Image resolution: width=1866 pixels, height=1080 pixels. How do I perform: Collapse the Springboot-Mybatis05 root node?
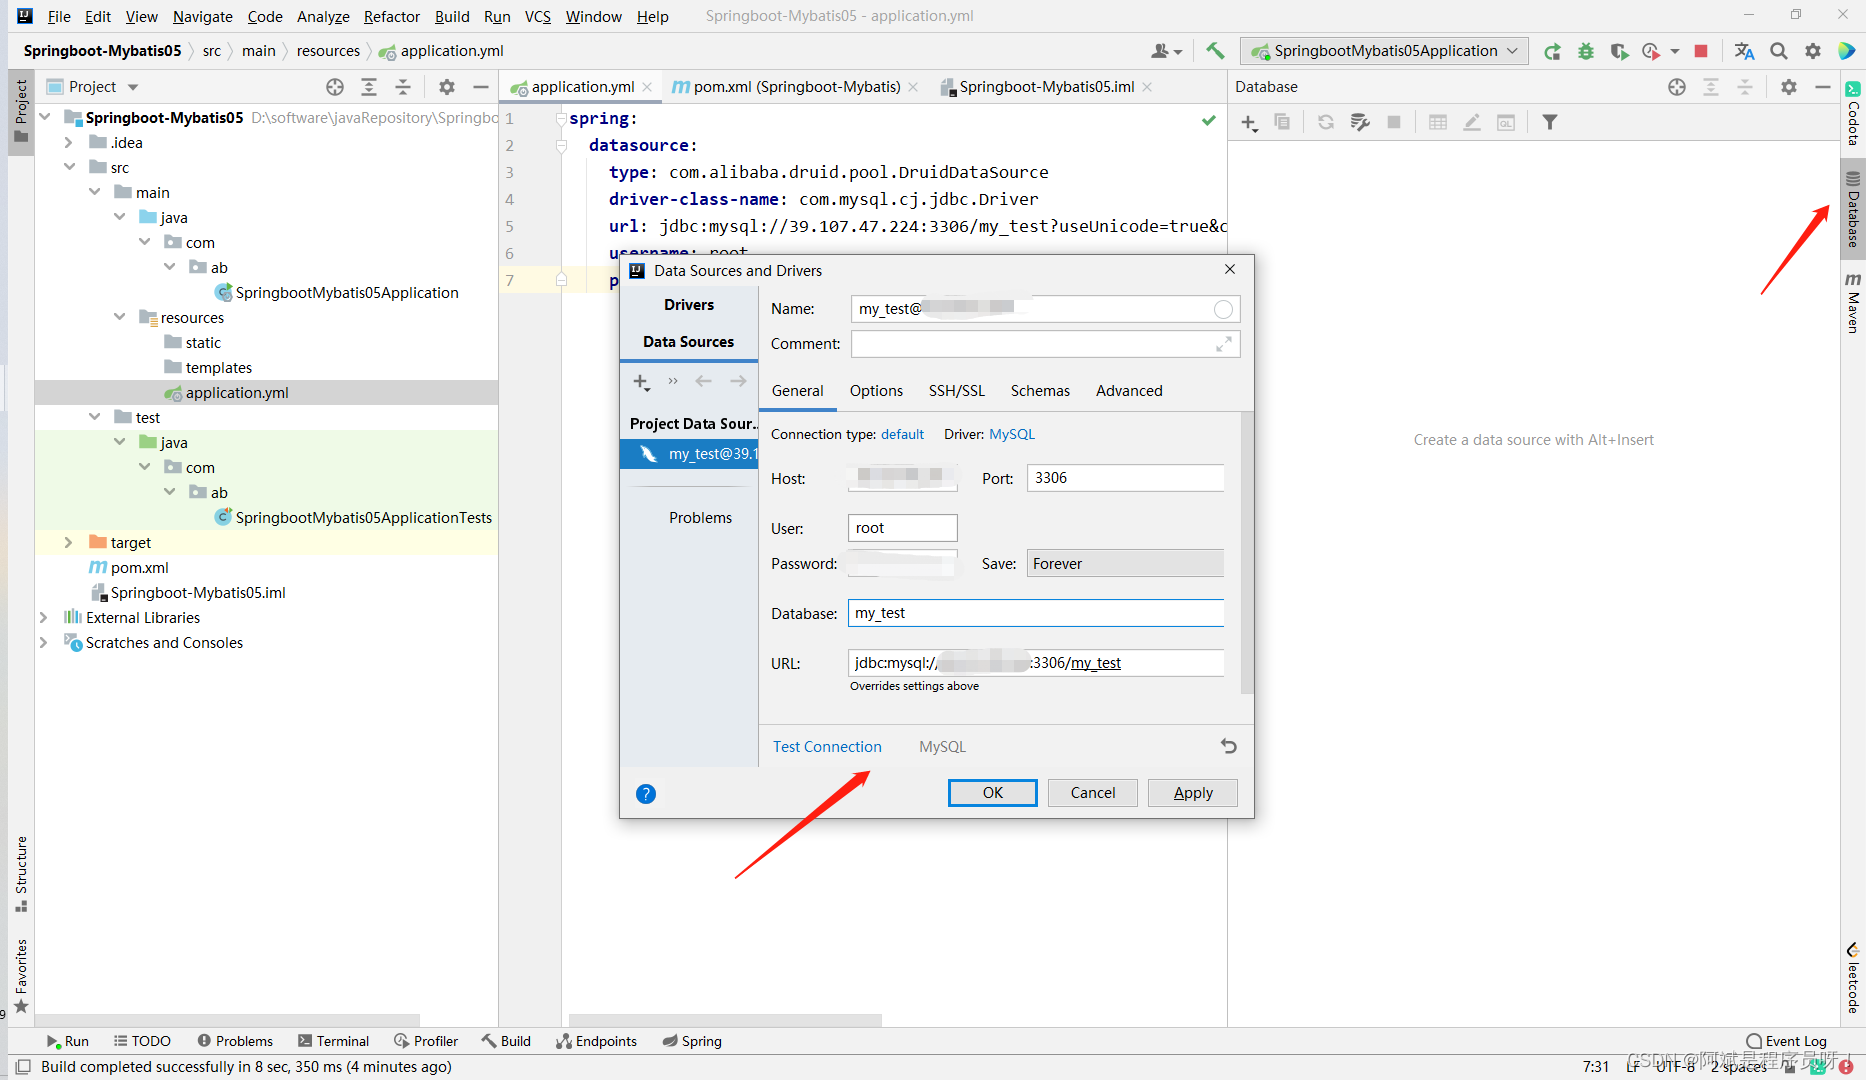click(45, 117)
